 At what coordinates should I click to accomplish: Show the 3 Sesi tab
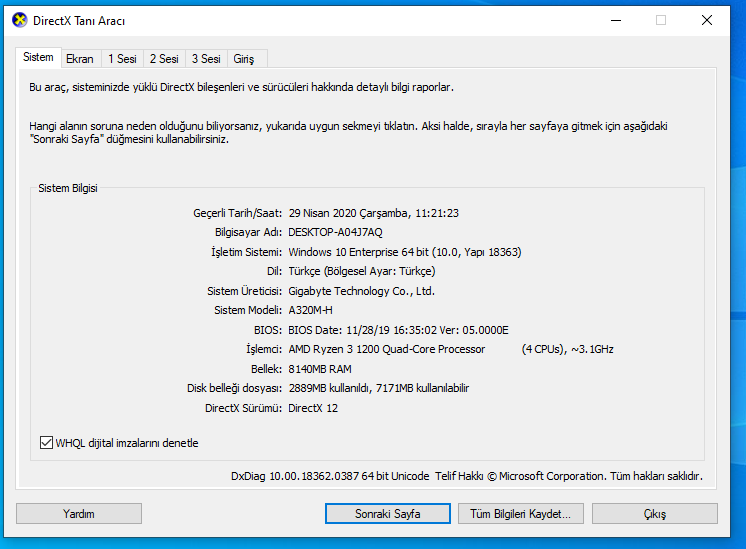206,59
